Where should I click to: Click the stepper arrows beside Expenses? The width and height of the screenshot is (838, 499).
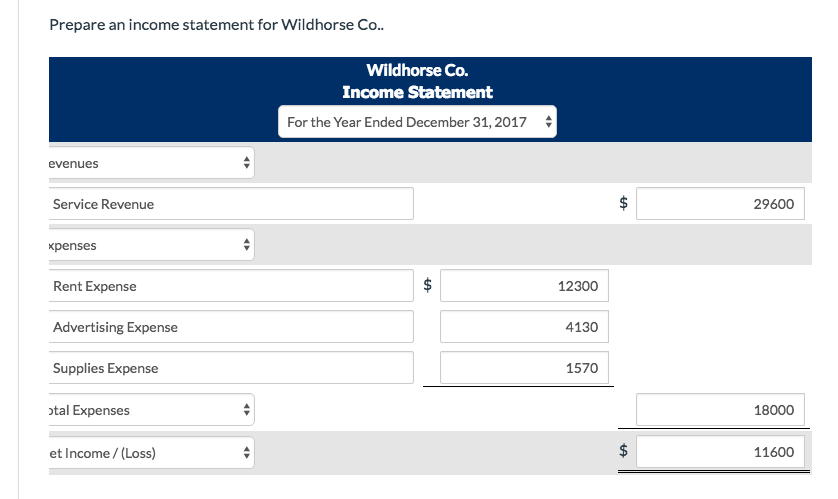point(246,245)
